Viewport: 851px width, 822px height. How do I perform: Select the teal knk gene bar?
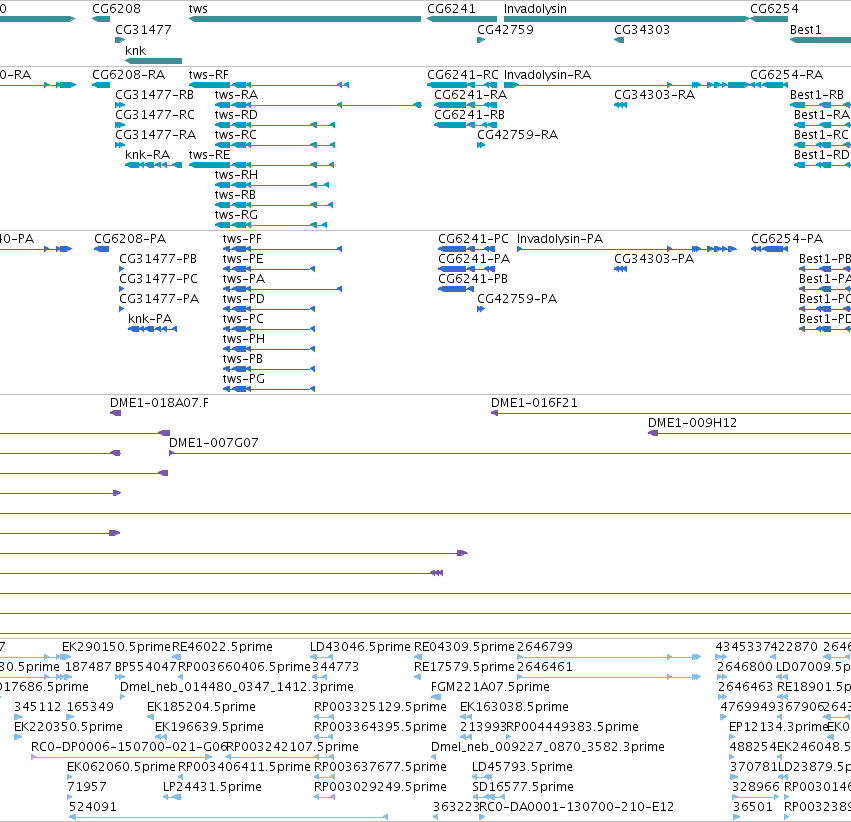154,61
